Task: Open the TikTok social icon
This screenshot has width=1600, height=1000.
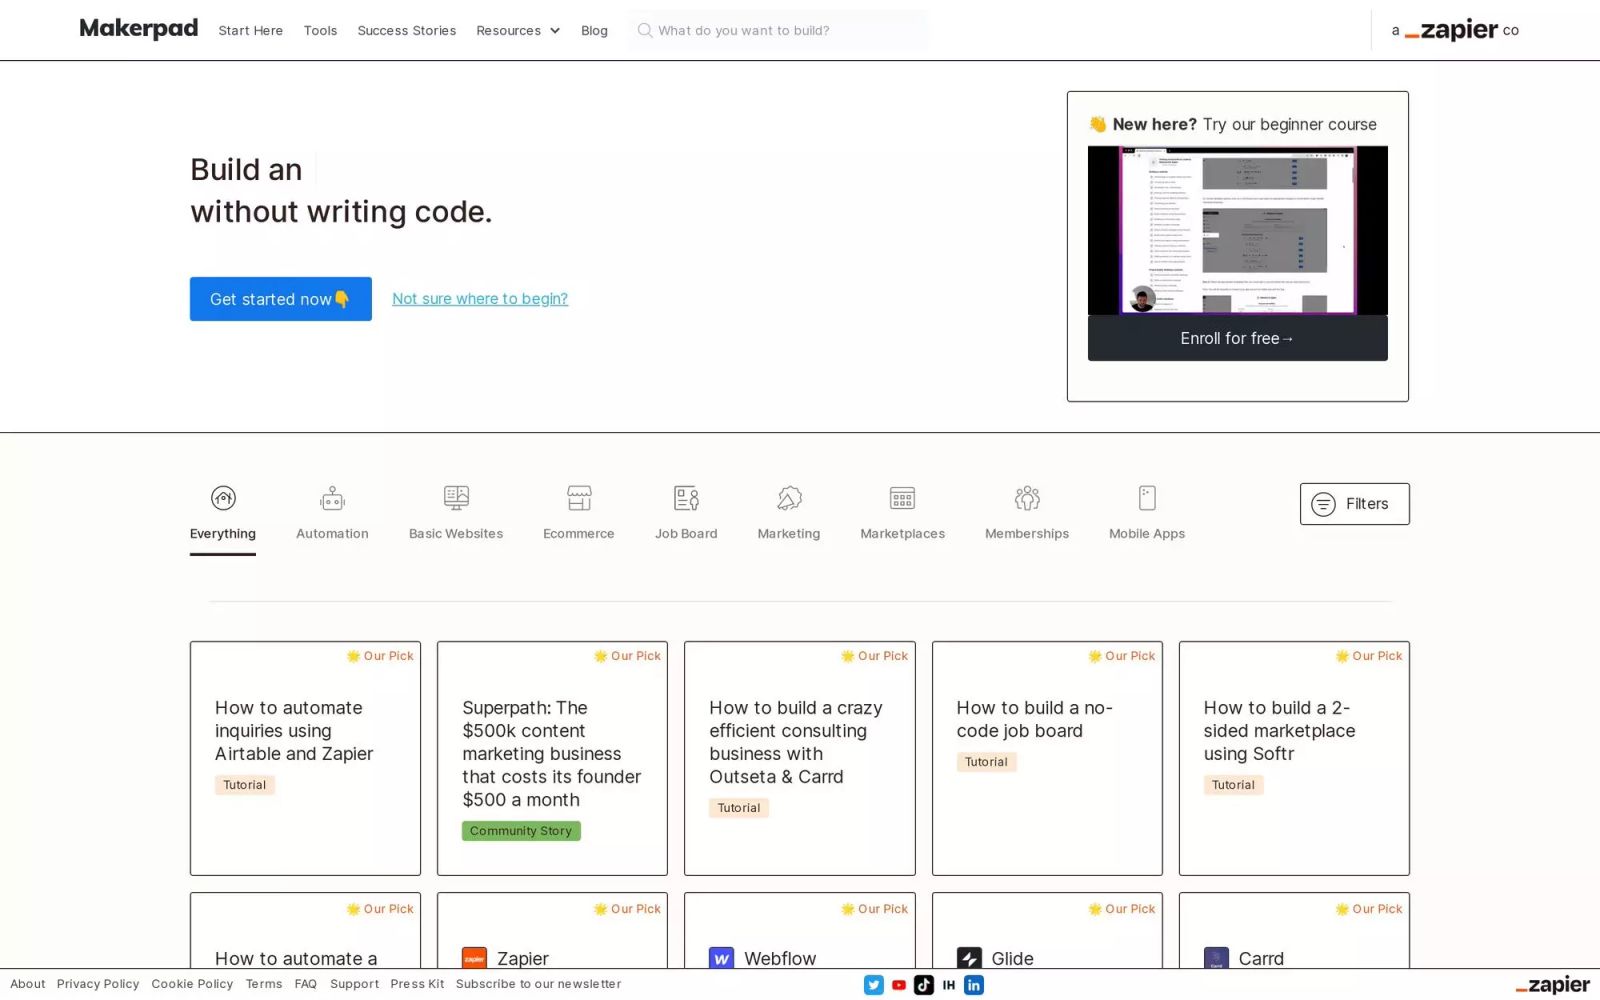Action: 924,985
